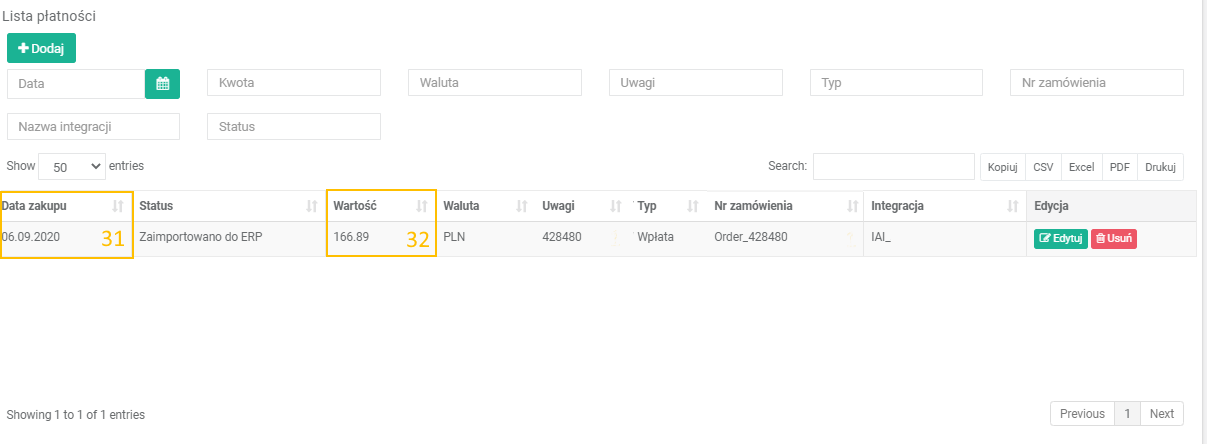Image resolution: width=1208 pixels, height=447 pixels.
Task: Sort by Typ column arrows
Action: point(692,206)
